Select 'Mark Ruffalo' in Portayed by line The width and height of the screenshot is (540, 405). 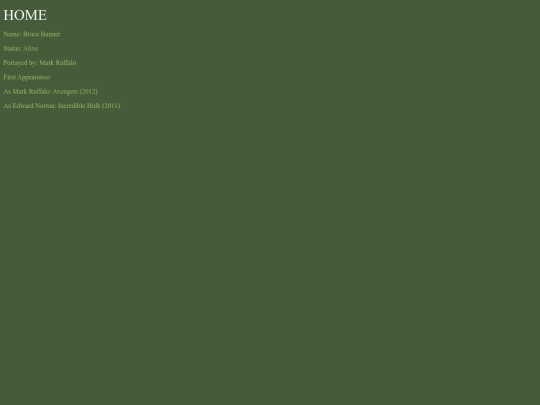(58, 63)
